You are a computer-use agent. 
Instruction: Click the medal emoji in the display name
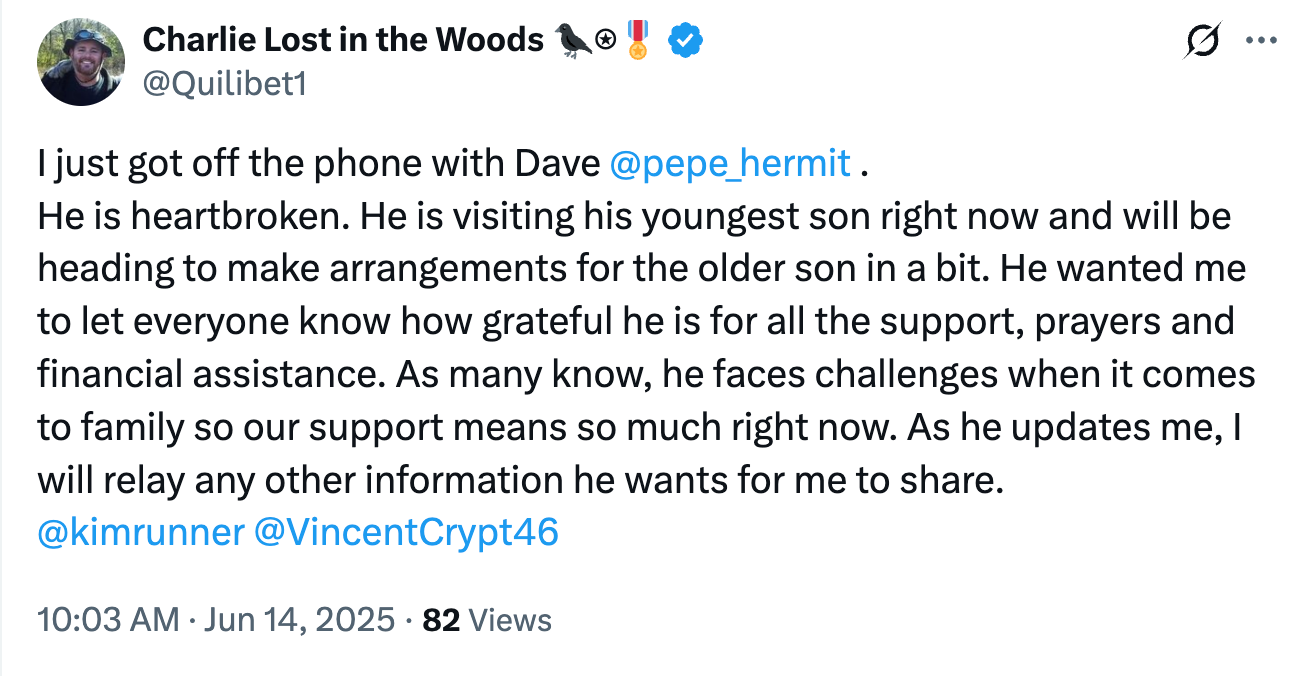637,40
